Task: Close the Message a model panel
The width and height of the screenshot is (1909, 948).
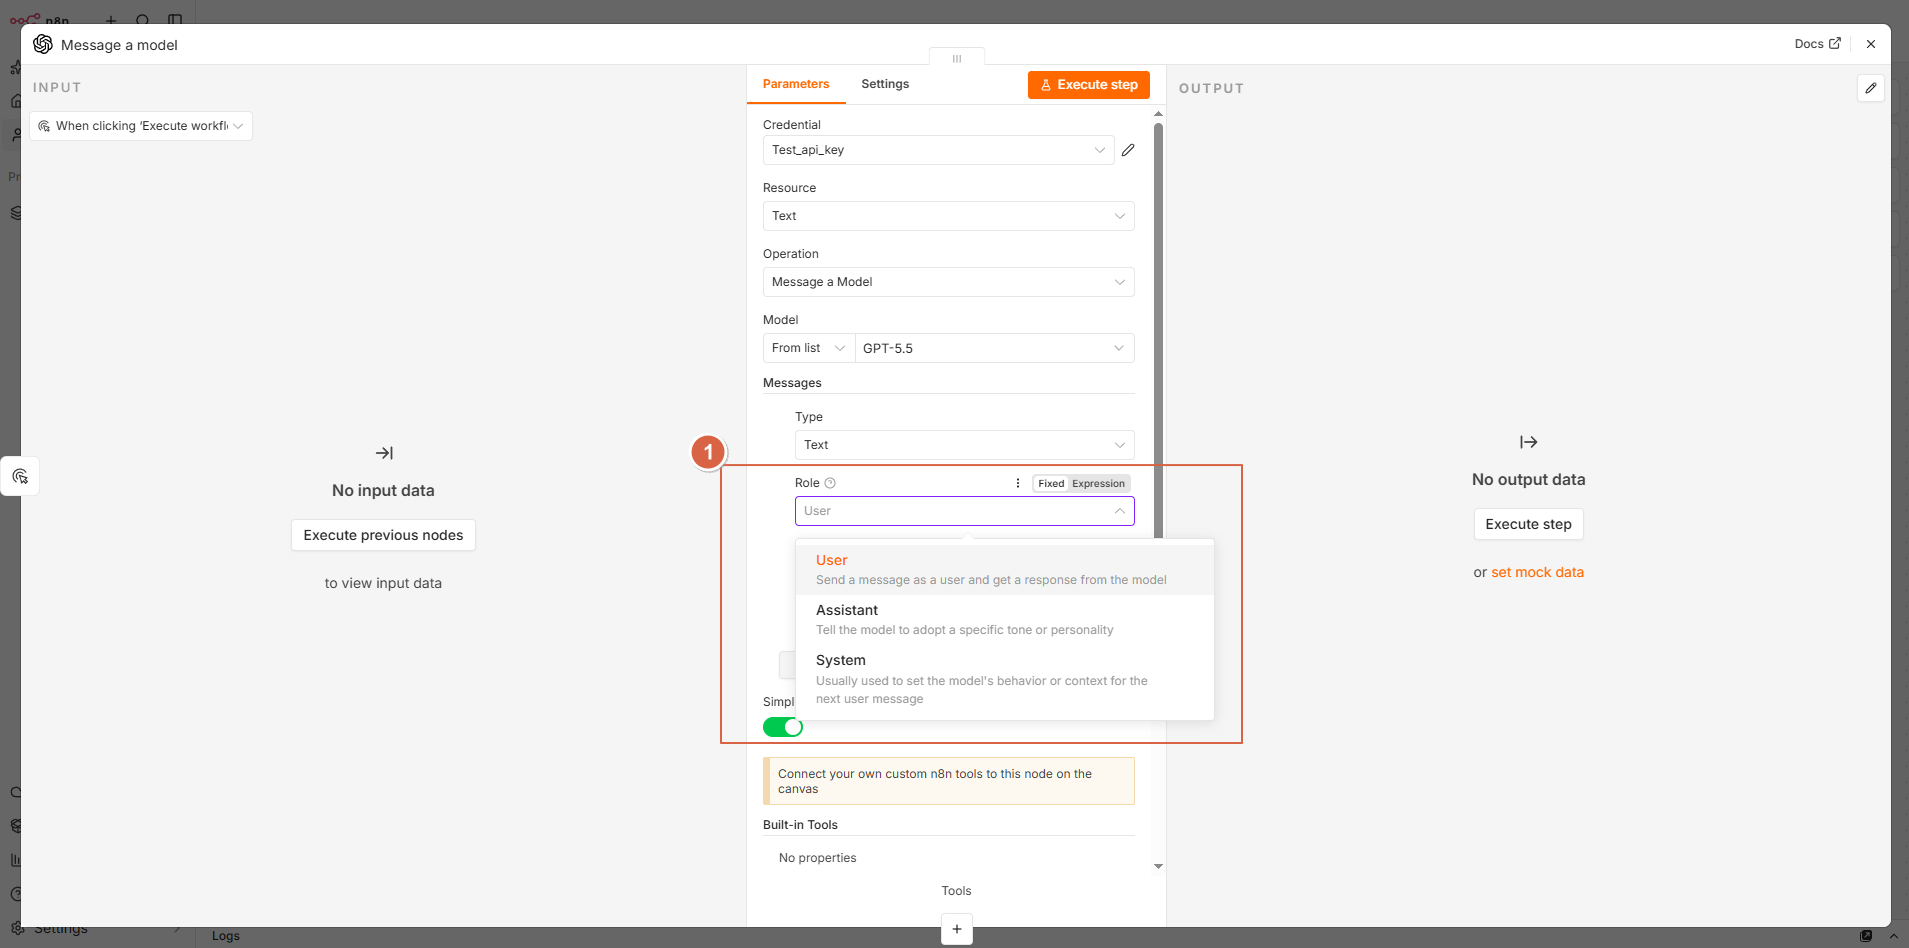Action: pos(1871,44)
